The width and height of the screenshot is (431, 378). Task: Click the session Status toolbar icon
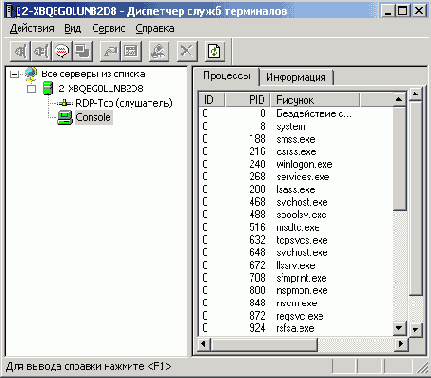[131, 51]
